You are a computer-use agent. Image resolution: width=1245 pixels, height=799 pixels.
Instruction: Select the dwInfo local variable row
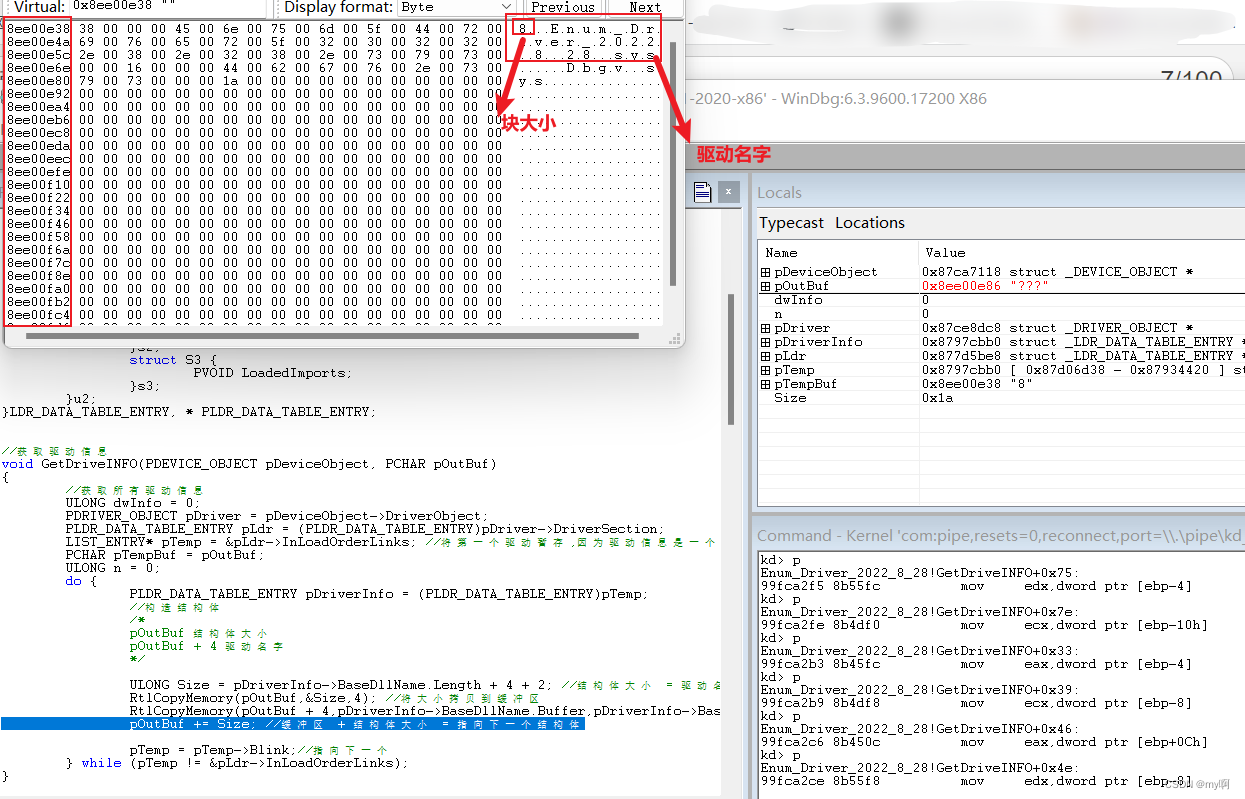(1001, 300)
